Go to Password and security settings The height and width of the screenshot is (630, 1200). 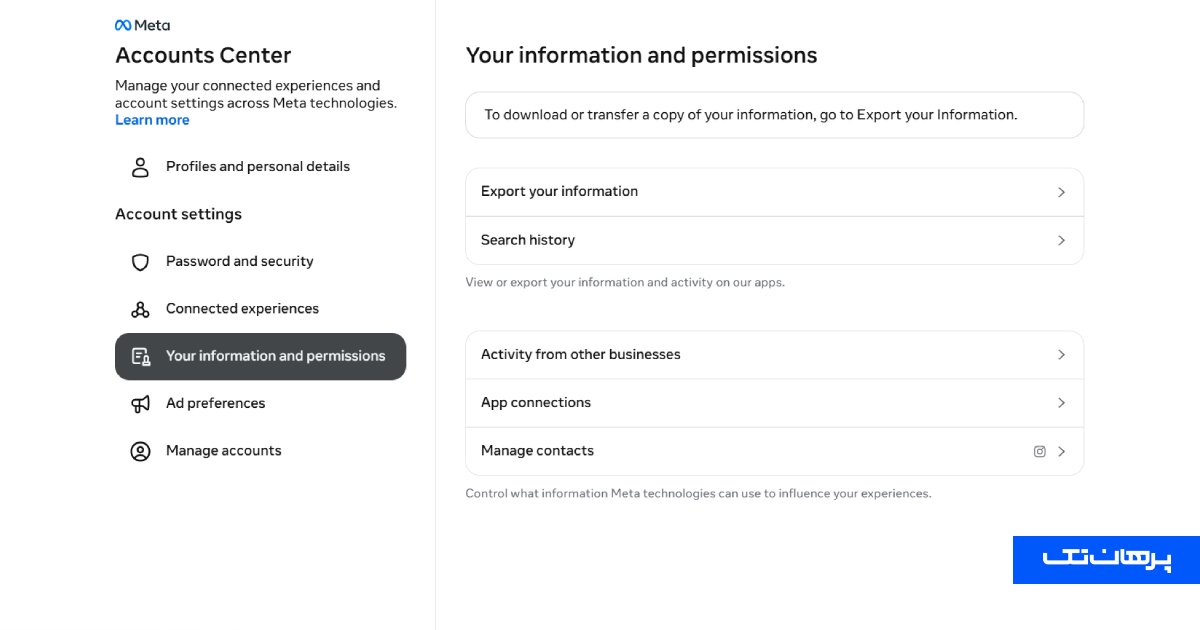(260, 262)
